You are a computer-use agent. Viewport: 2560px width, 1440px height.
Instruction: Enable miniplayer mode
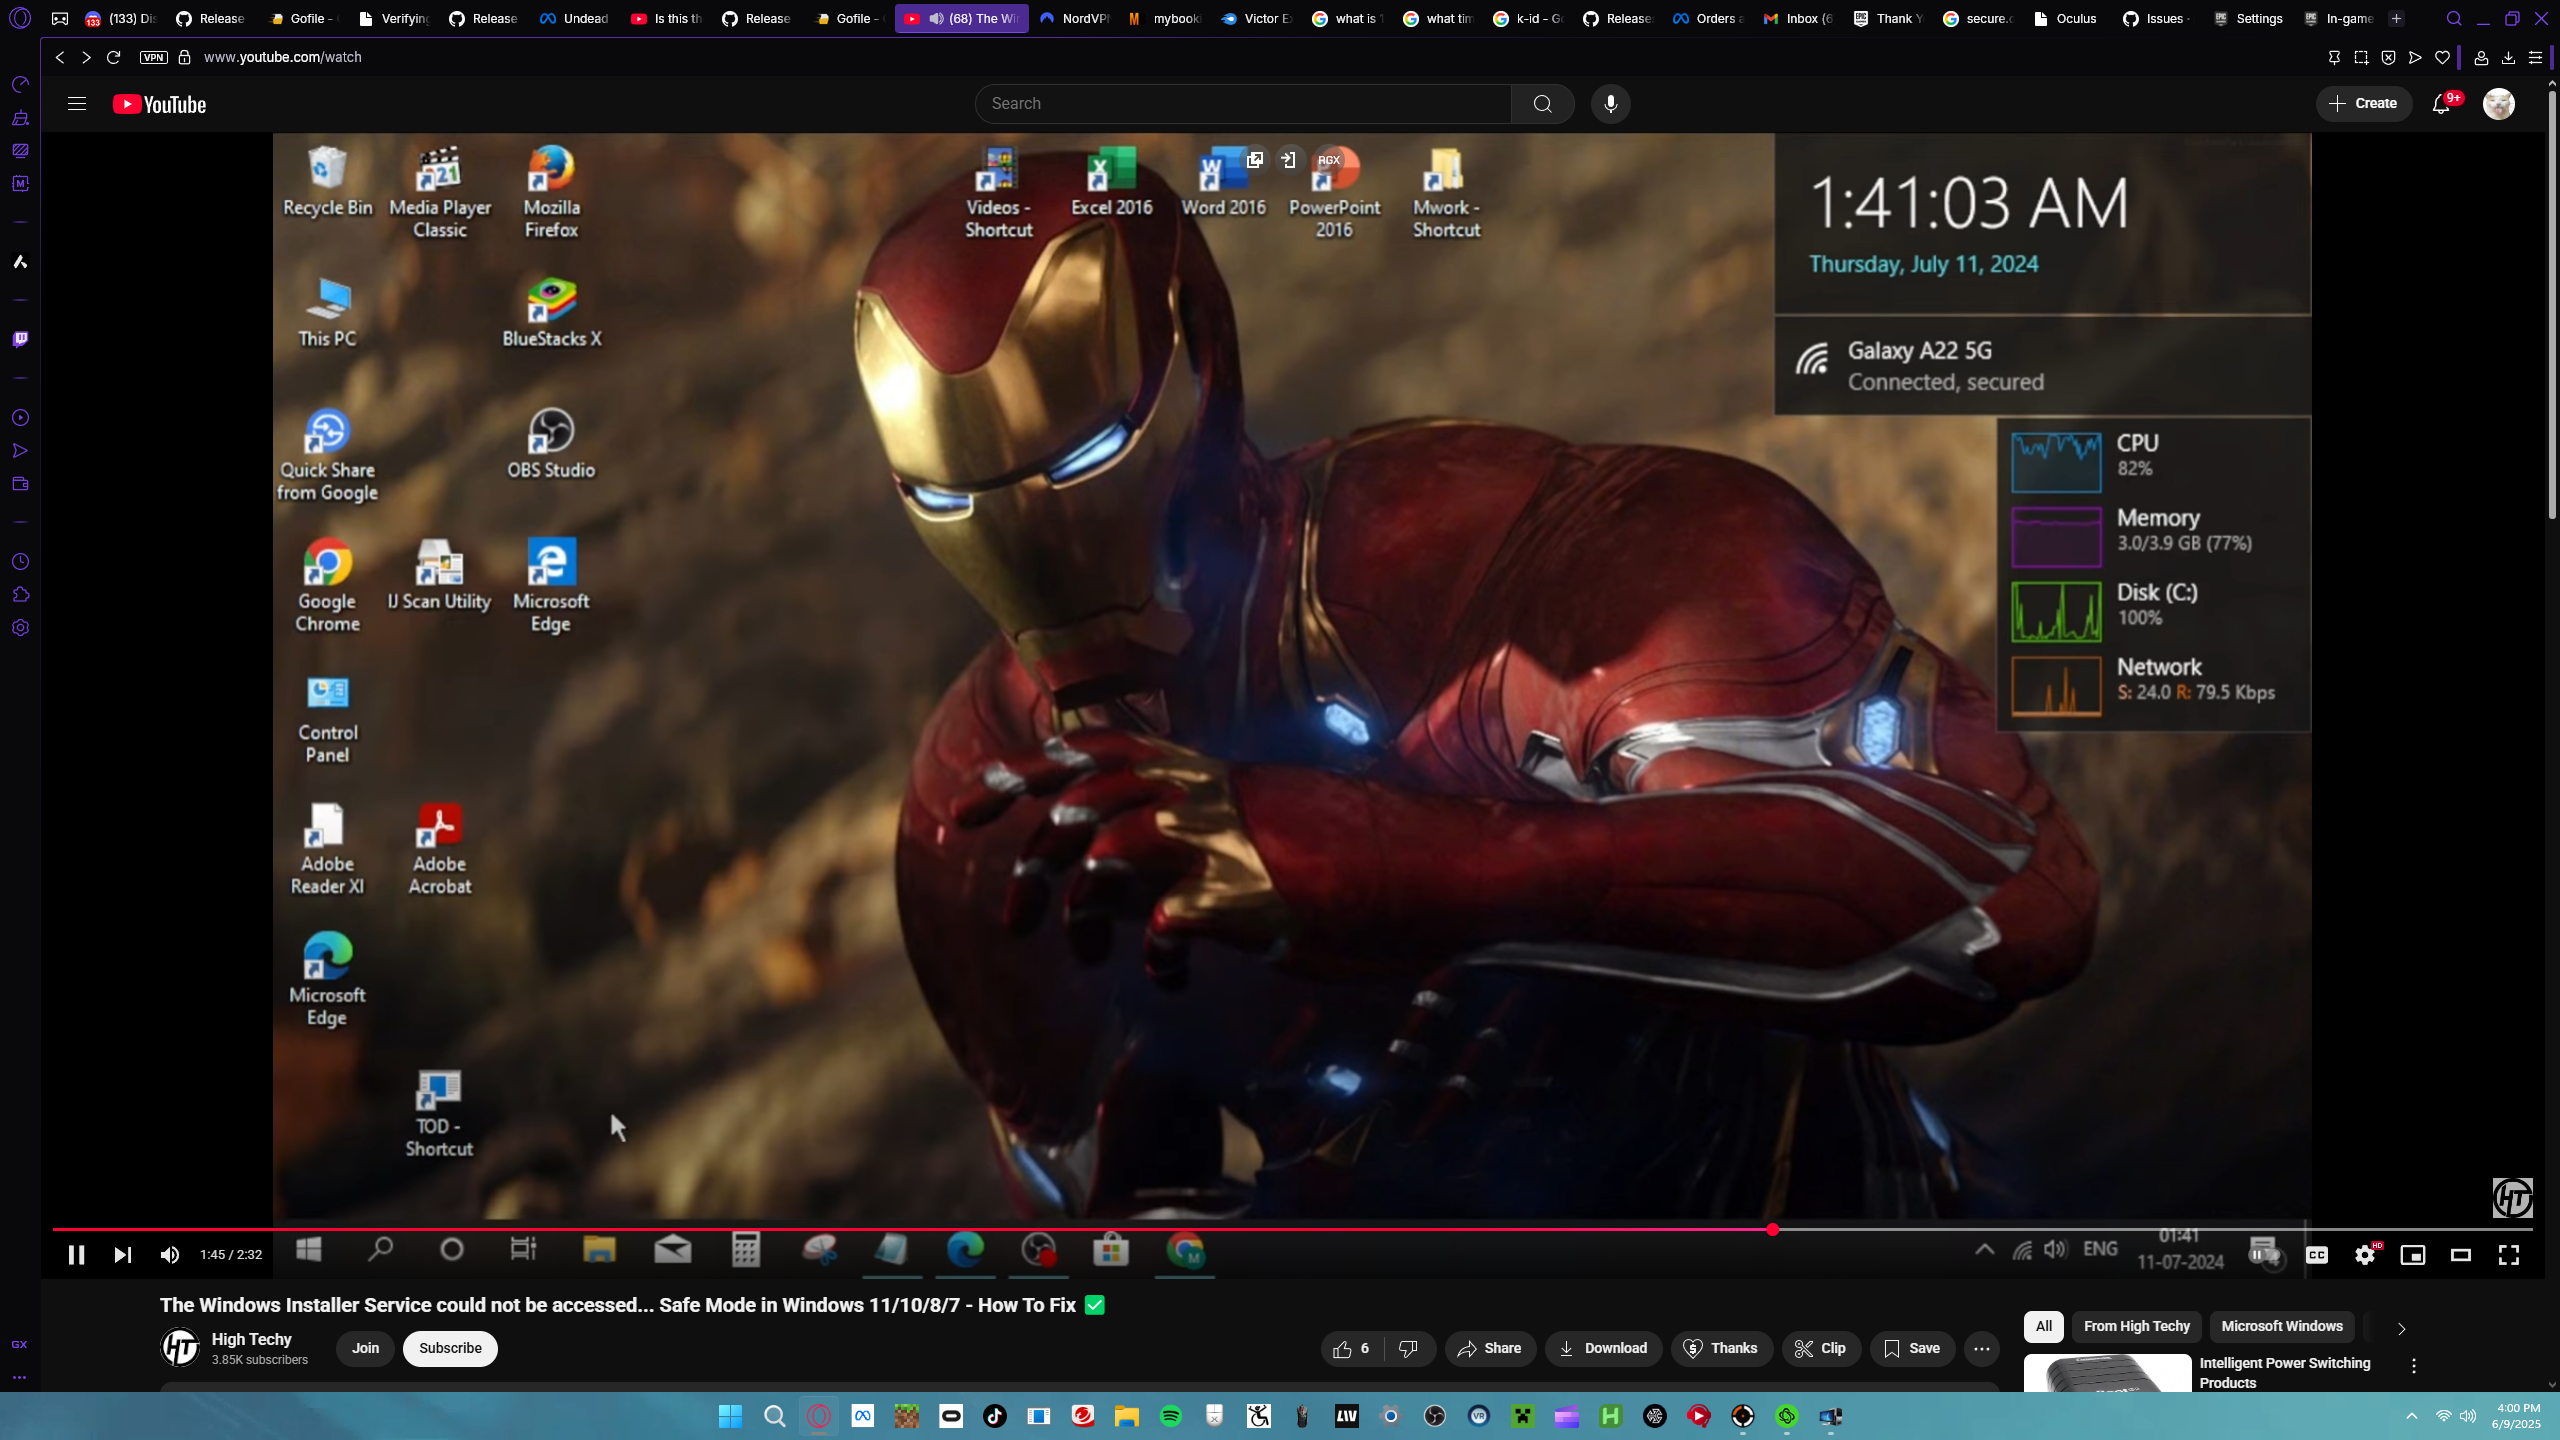click(2413, 1255)
